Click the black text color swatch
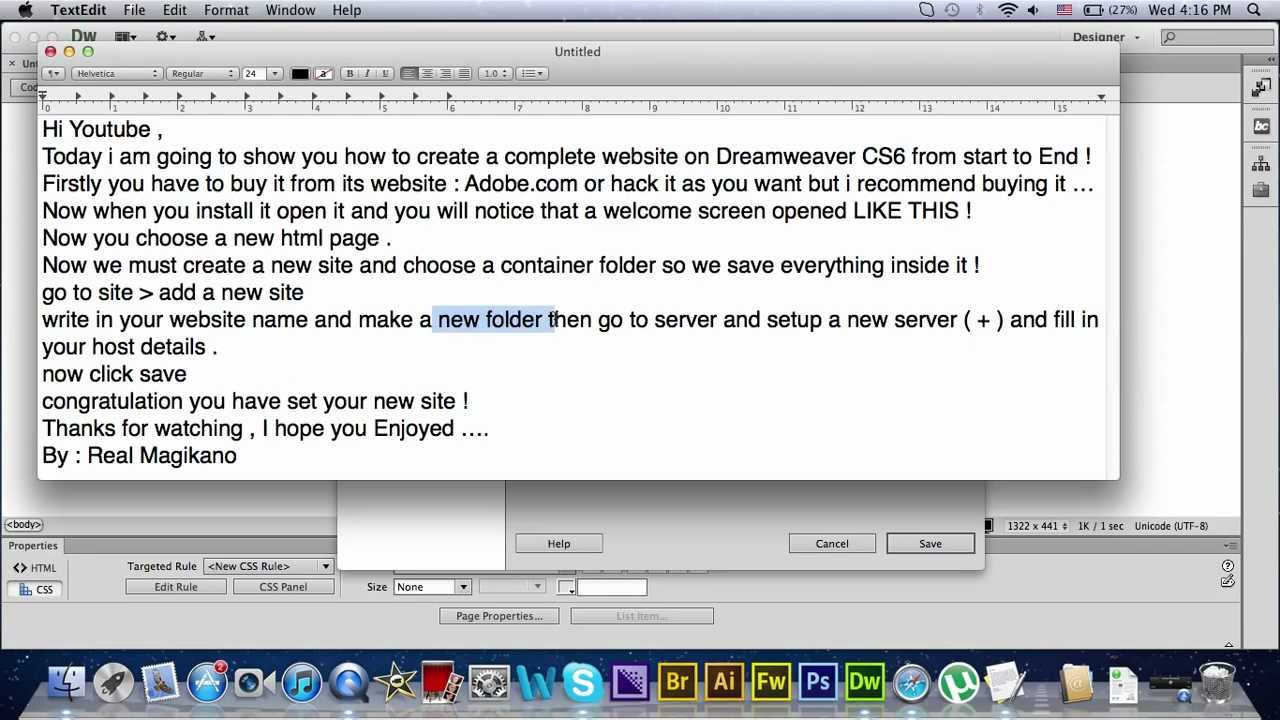Viewport: 1280px width, 720px height. click(300, 73)
